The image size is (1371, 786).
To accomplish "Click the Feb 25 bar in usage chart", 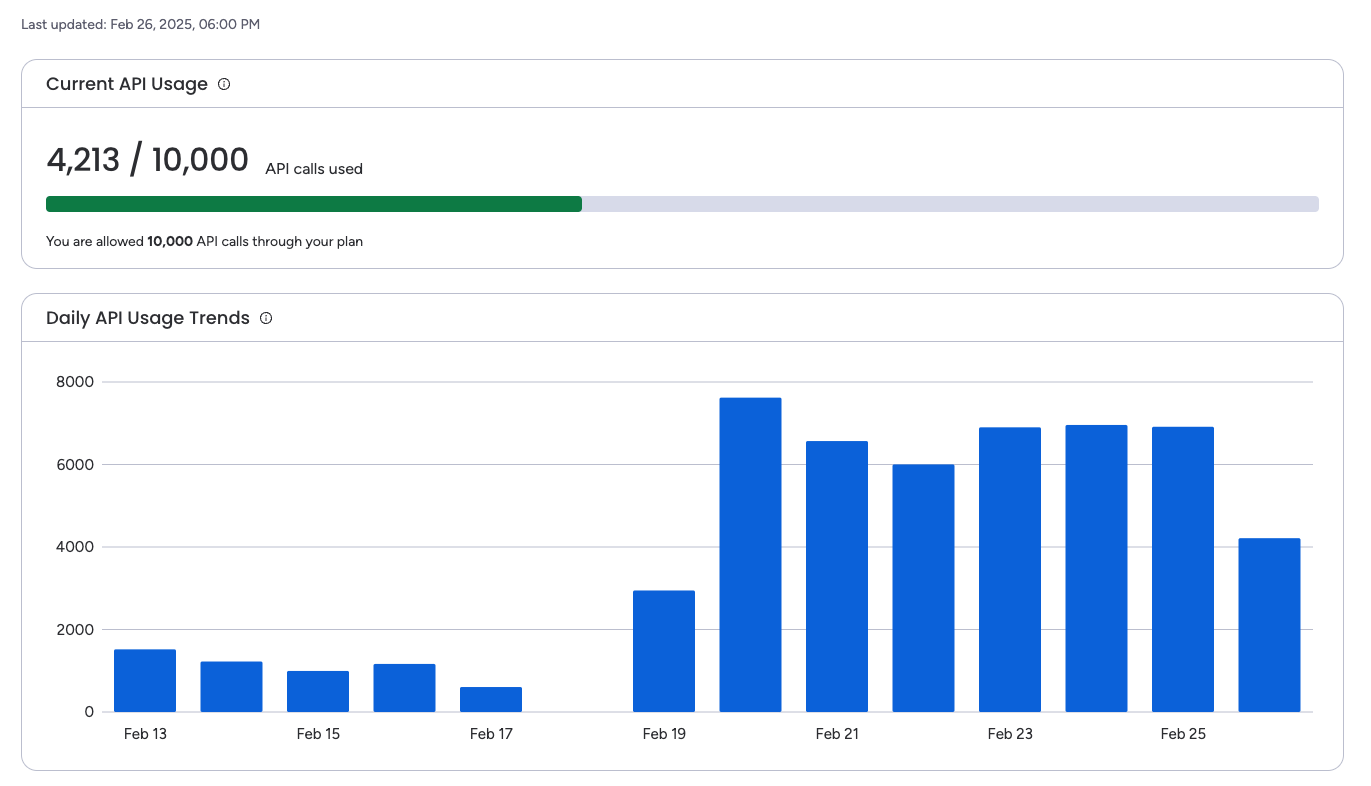I will (1183, 569).
